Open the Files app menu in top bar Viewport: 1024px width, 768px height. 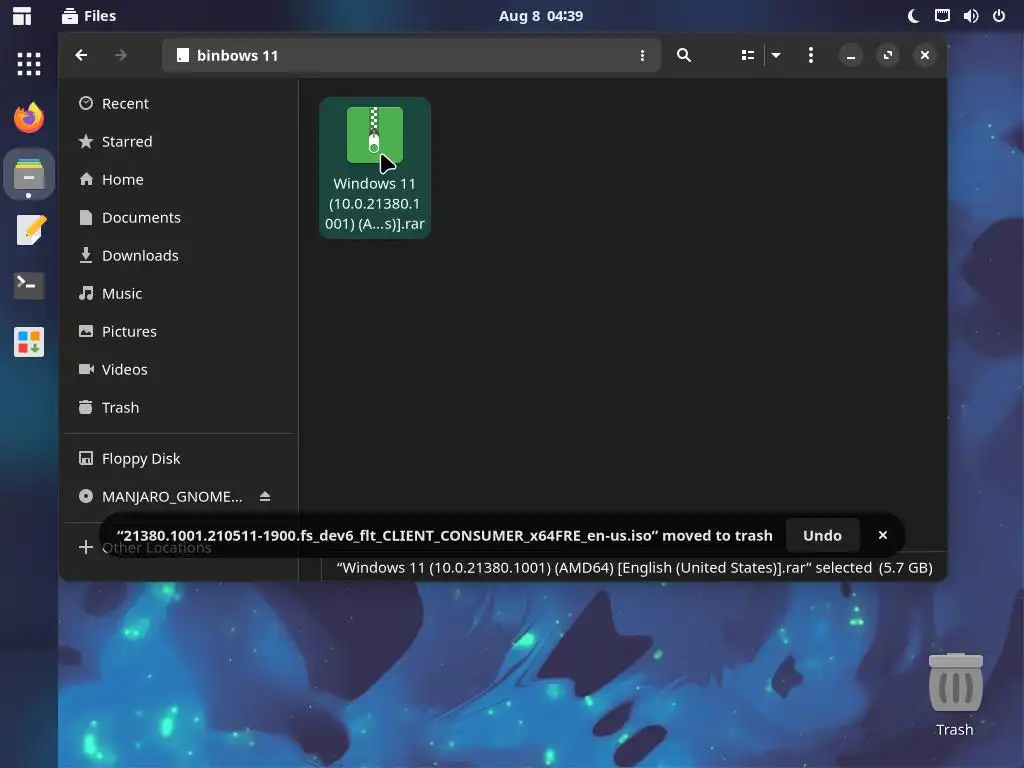(x=89, y=16)
